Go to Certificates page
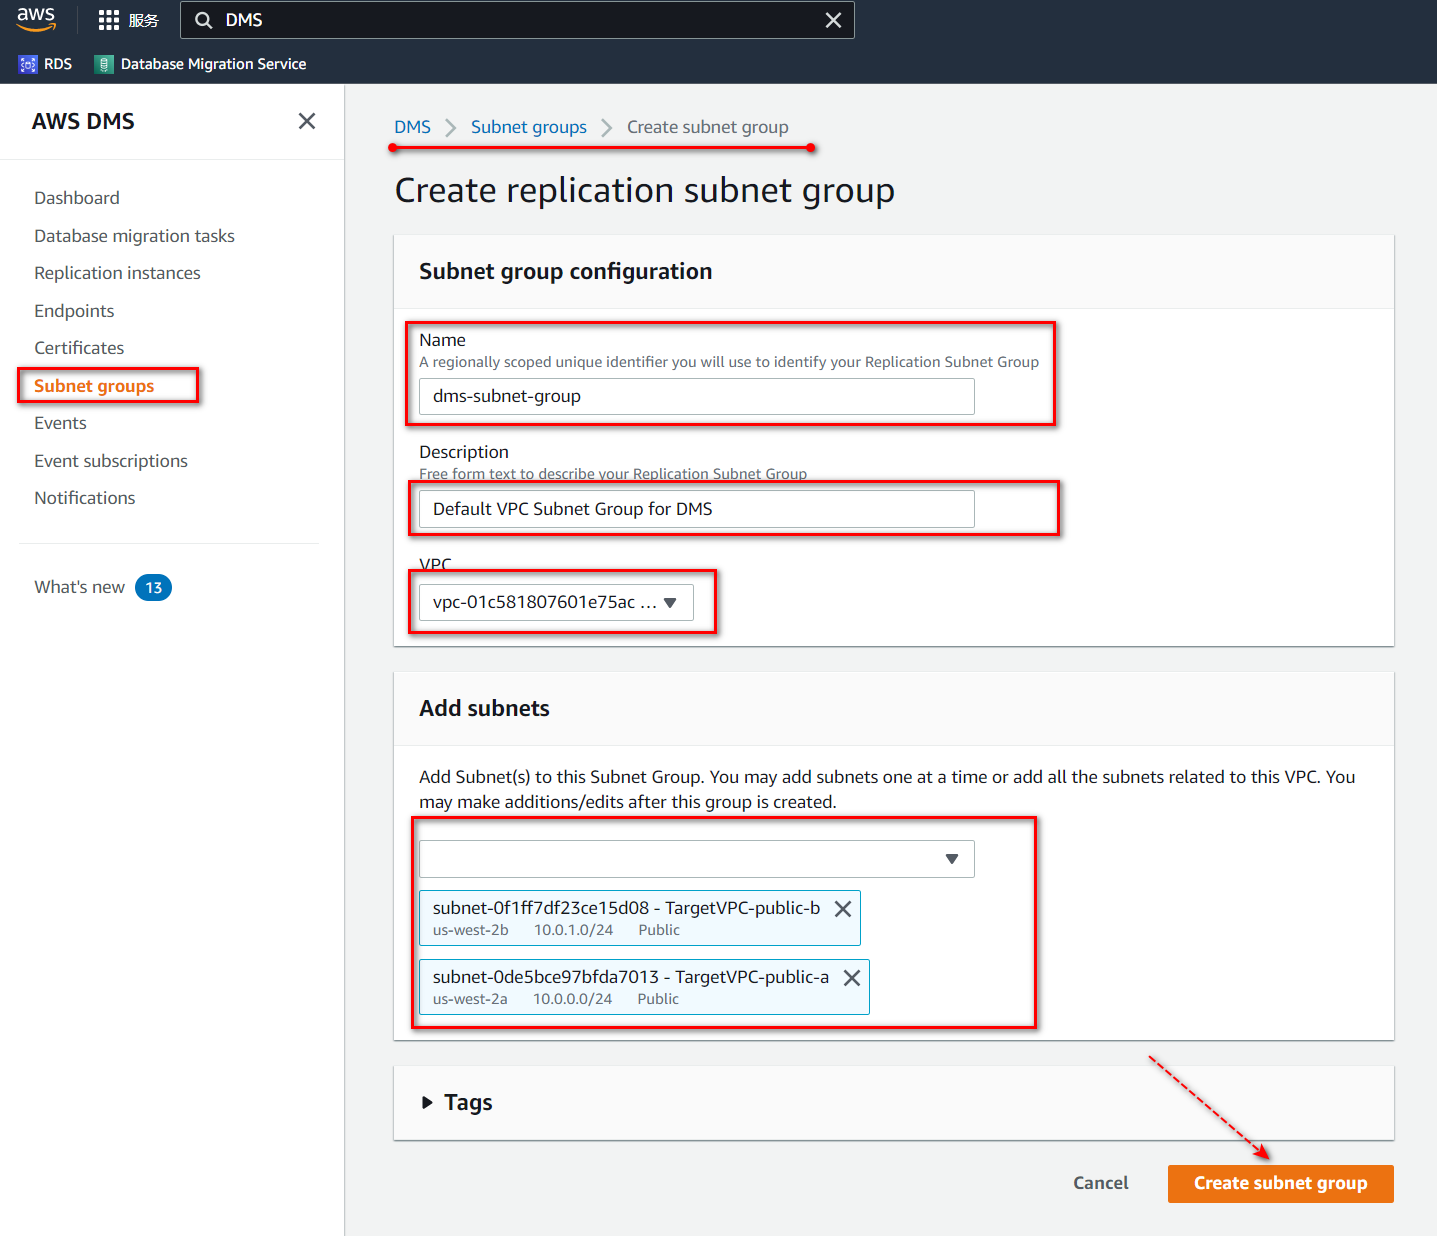 [x=79, y=348]
